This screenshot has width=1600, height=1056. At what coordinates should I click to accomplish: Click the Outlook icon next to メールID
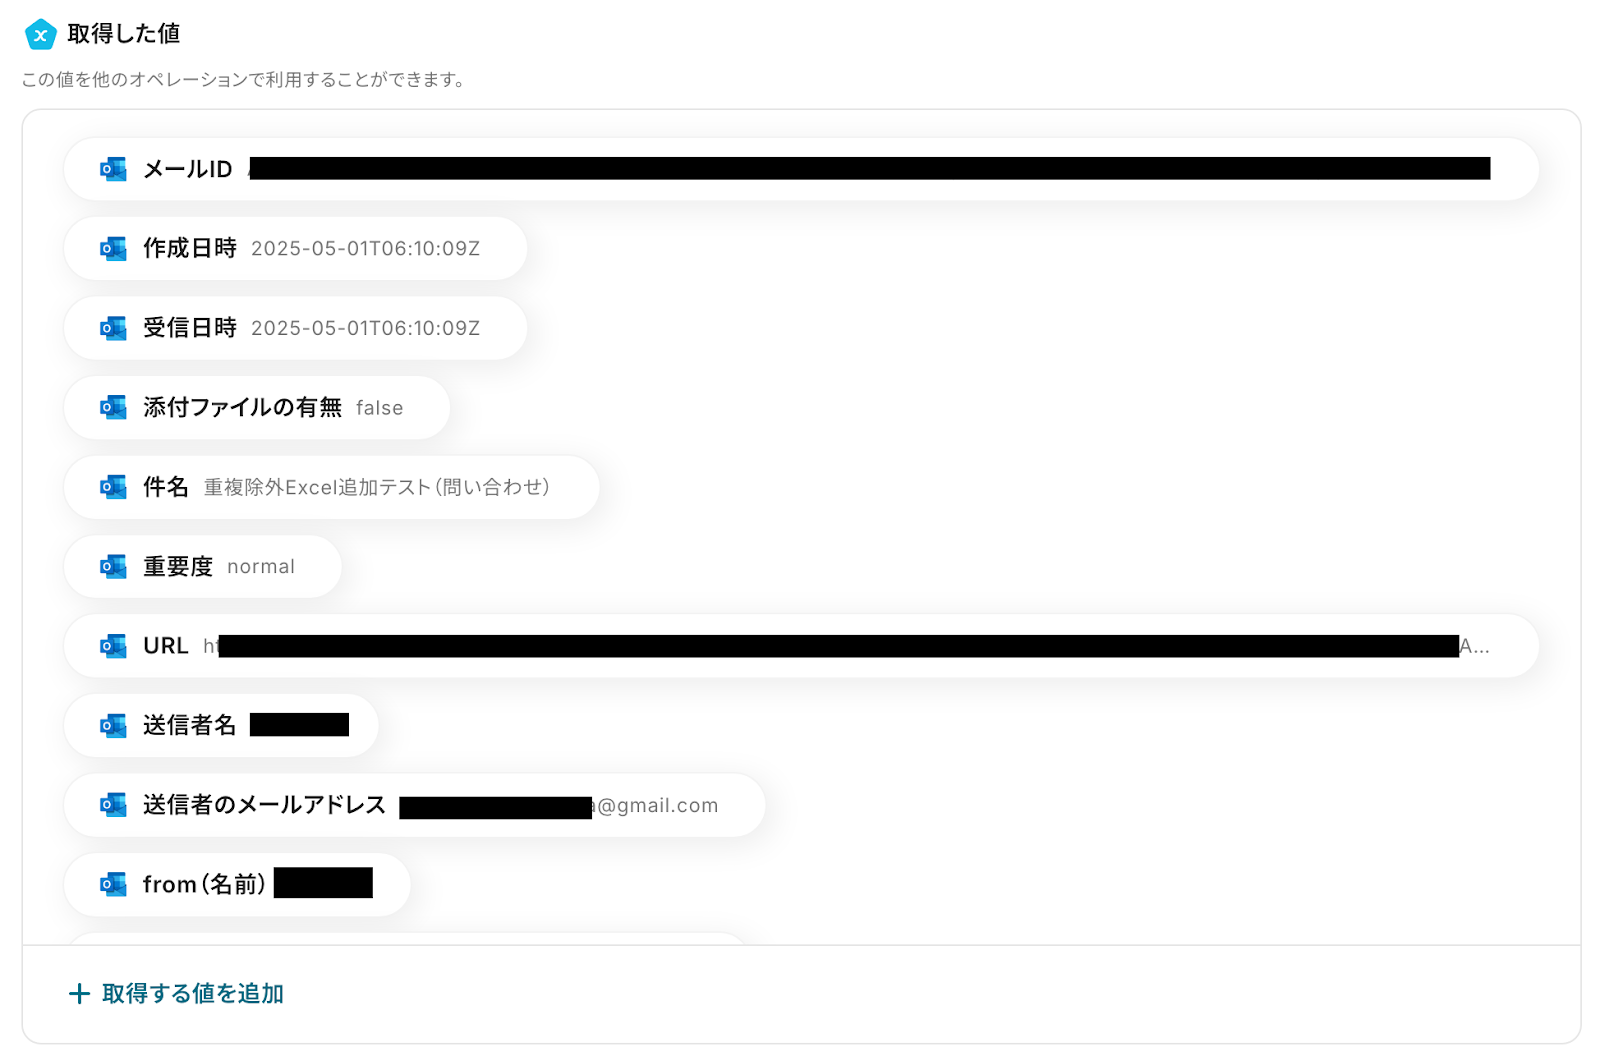point(113,169)
